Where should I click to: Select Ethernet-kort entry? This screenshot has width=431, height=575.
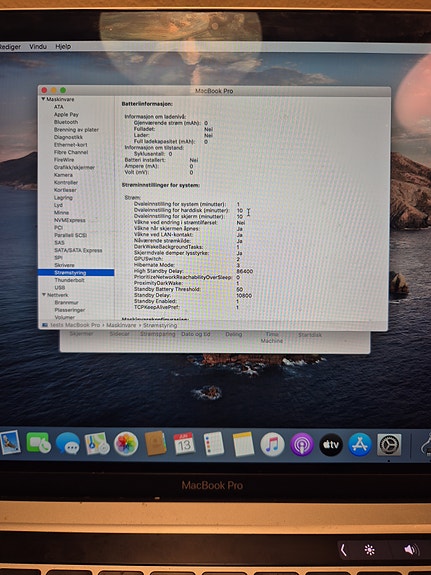pyautogui.click(x=71, y=144)
